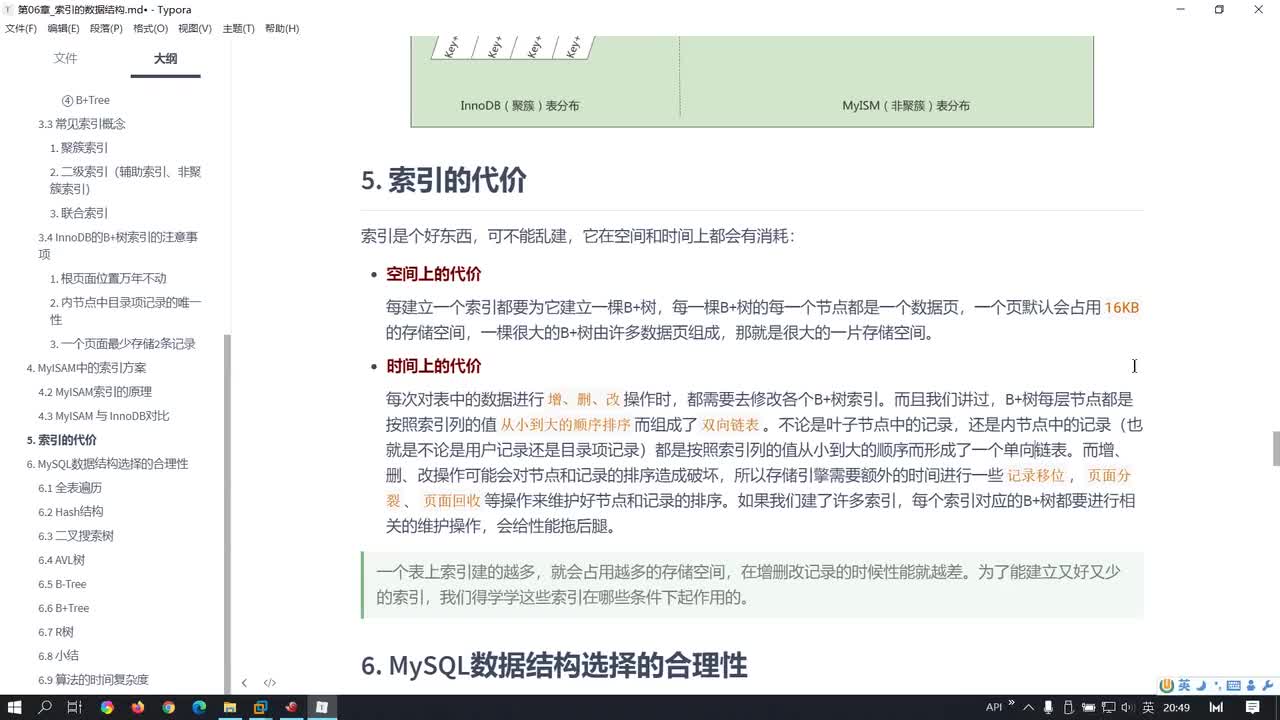Click the heading 5. 索引的代价 in document

pyautogui.click(x=444, y=181)
